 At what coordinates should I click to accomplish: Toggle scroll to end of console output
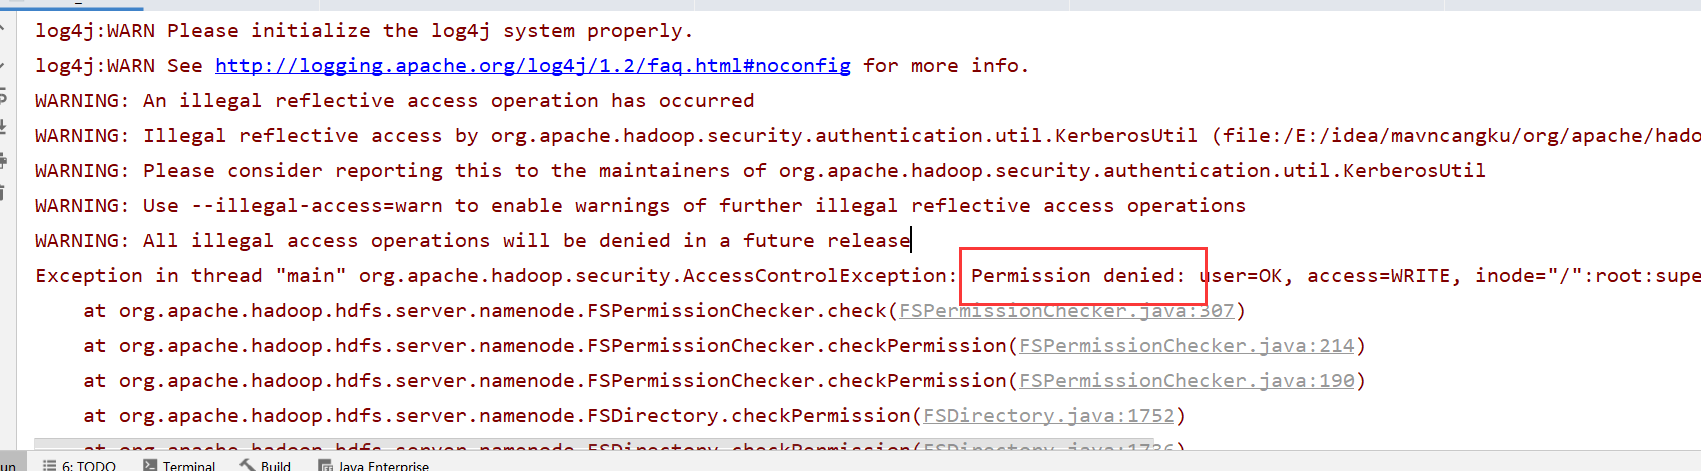coord(3,127)
